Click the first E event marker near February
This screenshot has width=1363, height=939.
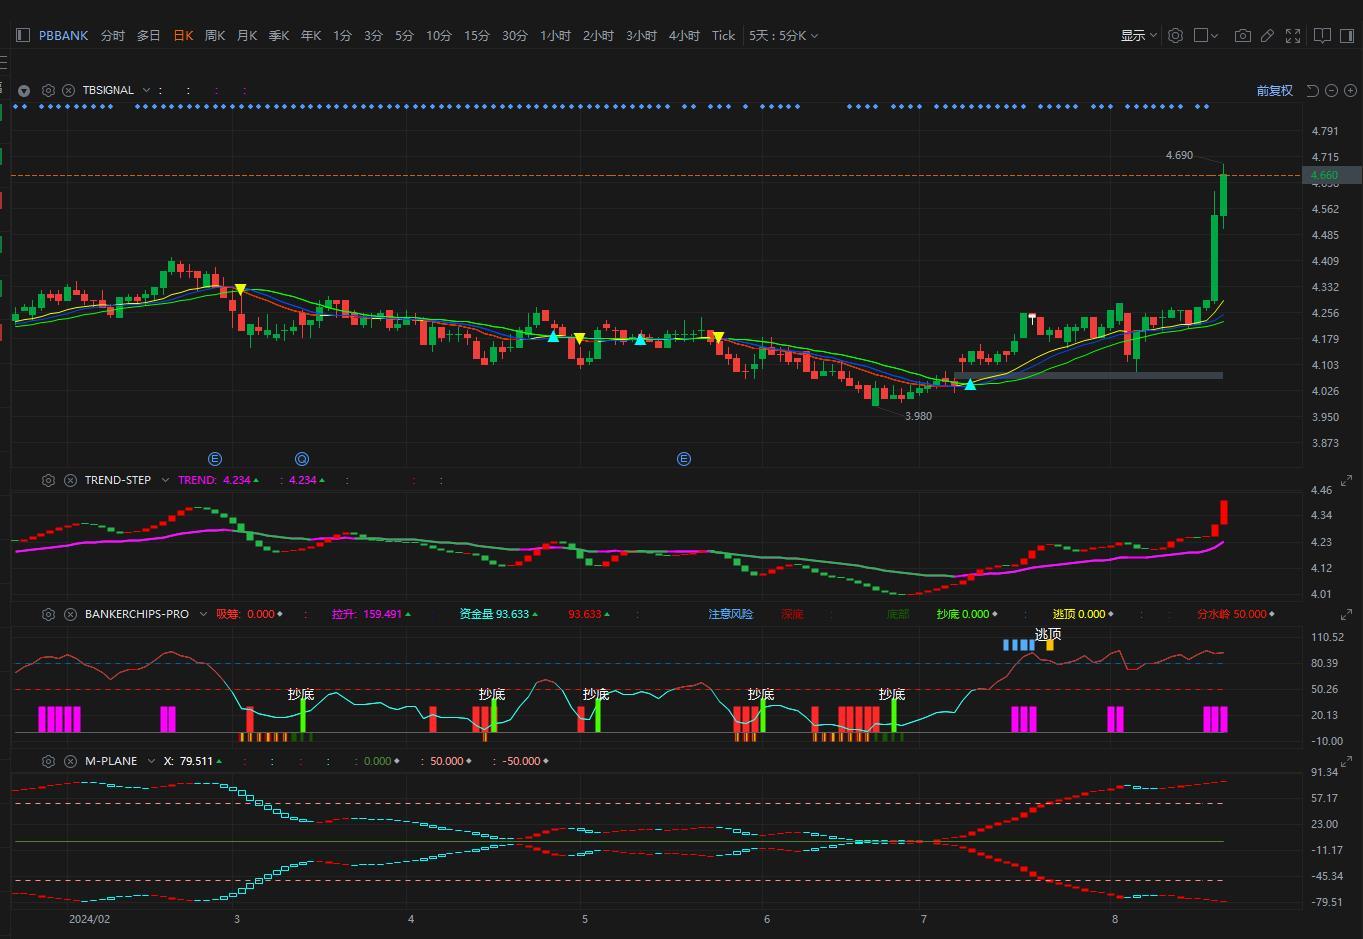pos(215,459)
